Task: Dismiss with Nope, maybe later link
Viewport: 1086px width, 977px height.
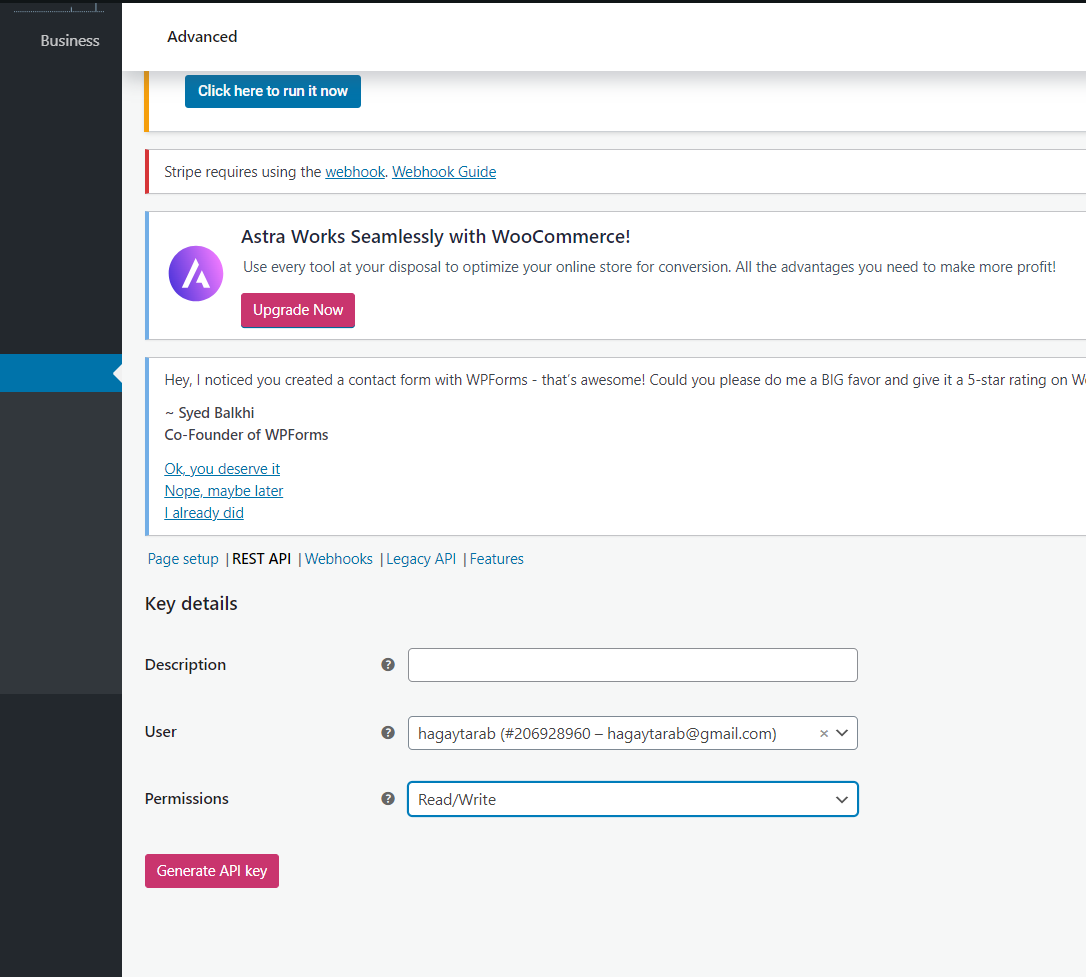Action: pos(224,491)
